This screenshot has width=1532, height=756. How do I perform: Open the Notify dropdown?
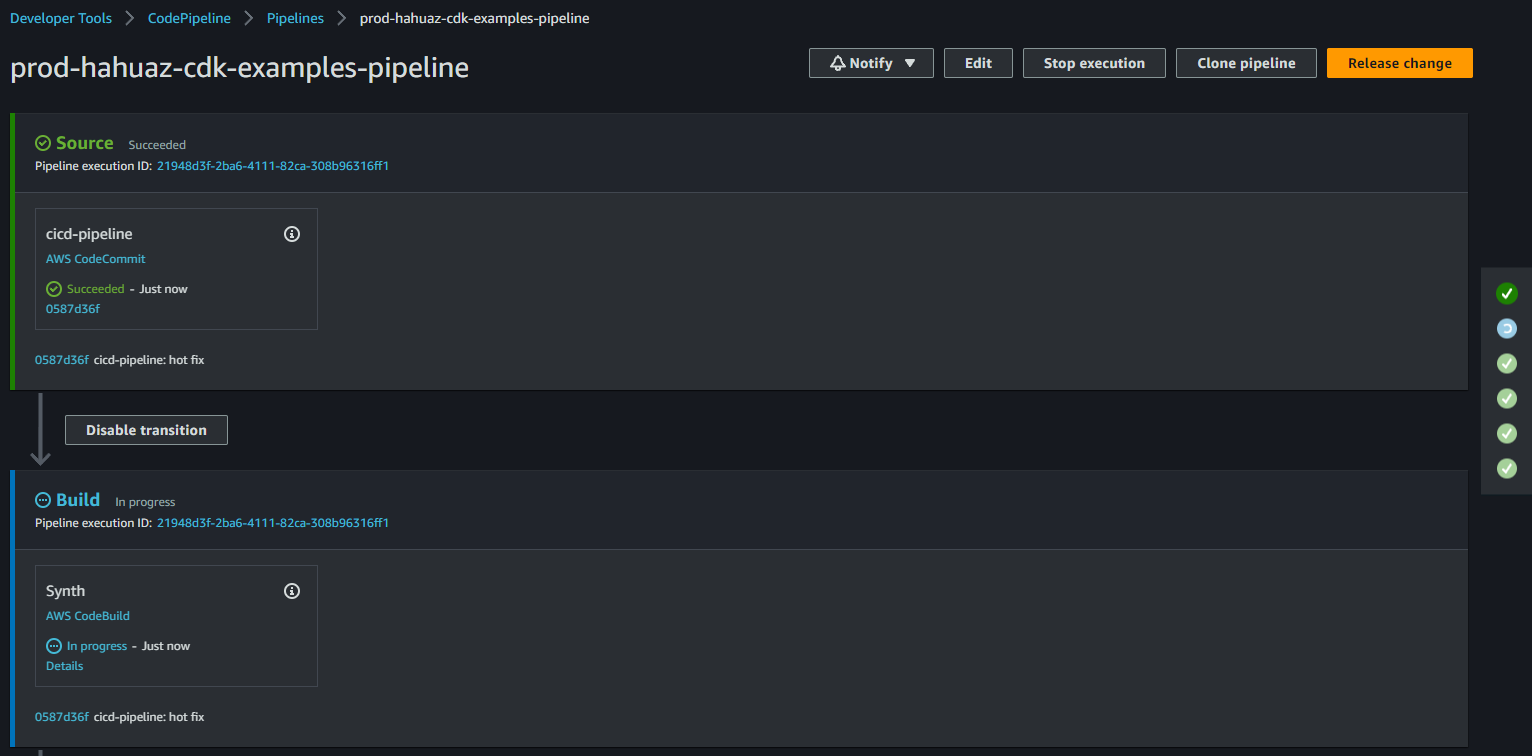click(x=871, y=63)
